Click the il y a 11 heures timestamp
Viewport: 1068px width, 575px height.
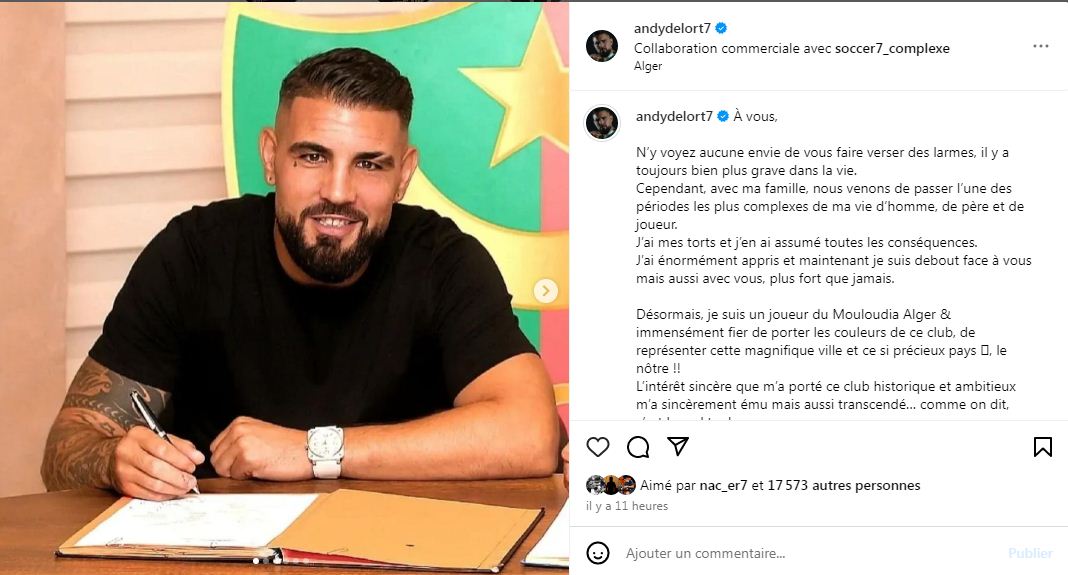pos(627,506)
